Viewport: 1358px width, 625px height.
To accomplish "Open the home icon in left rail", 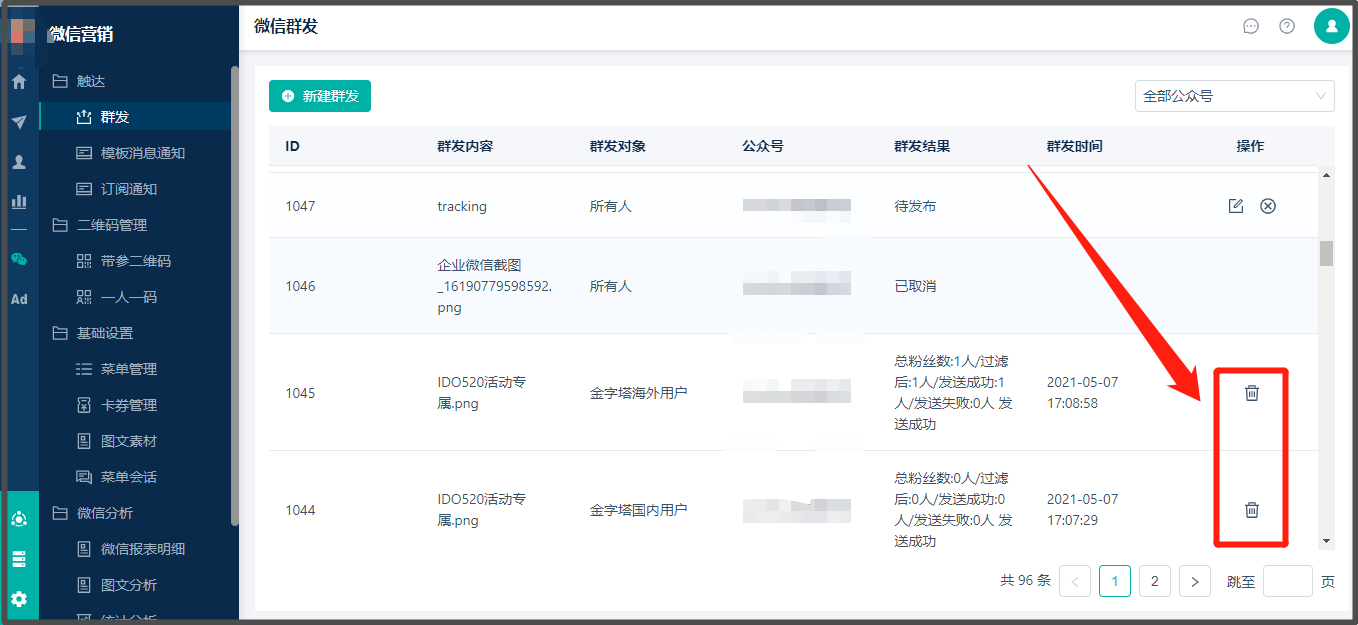I will 19,82.
